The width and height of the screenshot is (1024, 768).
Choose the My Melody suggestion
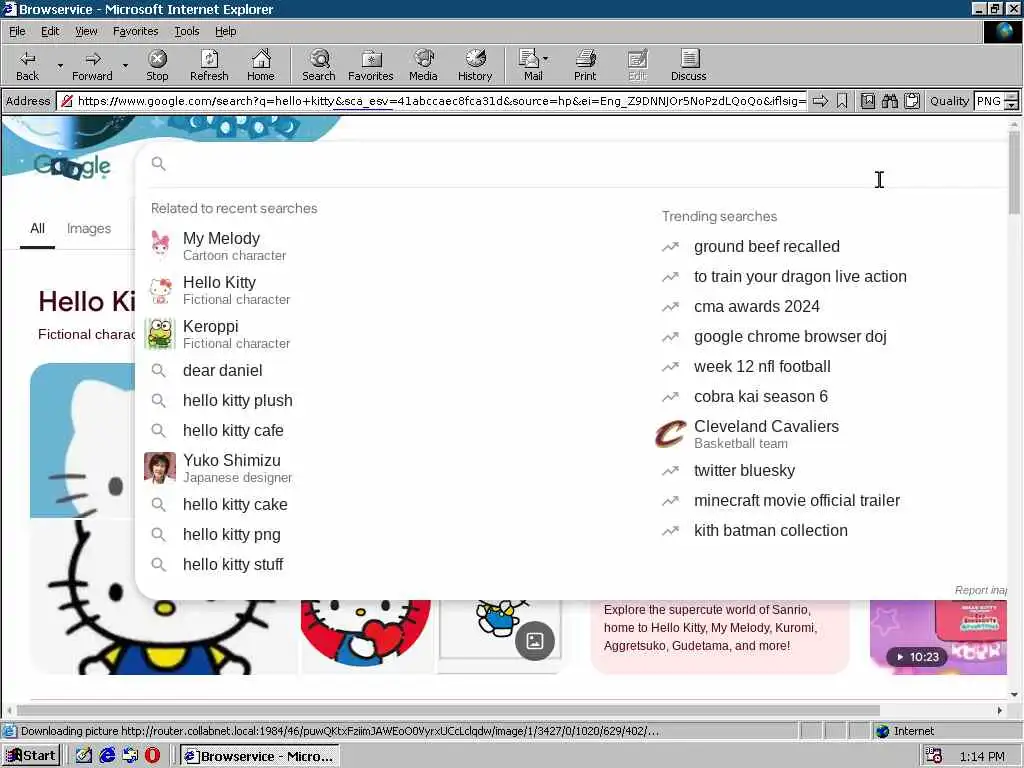392,246
